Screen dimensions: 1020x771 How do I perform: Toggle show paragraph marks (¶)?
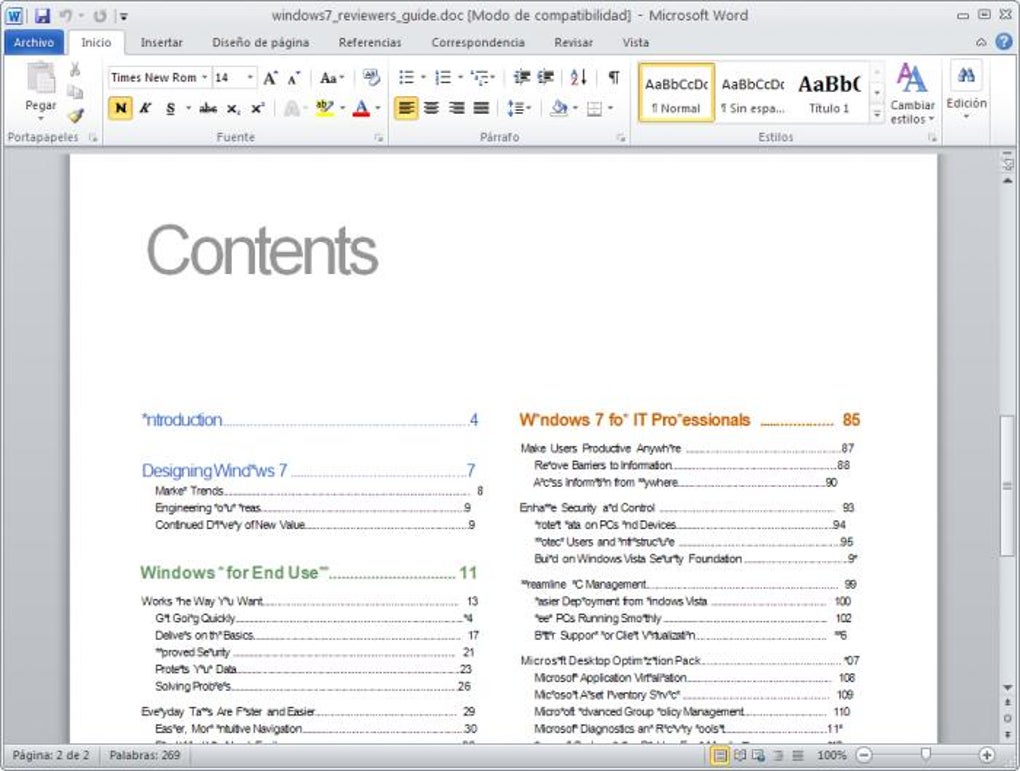613,78
